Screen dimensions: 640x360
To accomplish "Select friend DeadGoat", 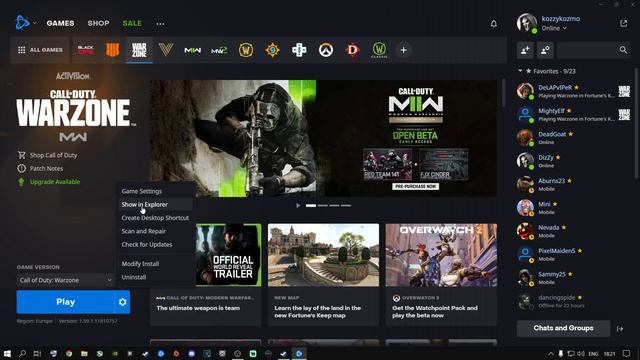I will tap(573, 138).
